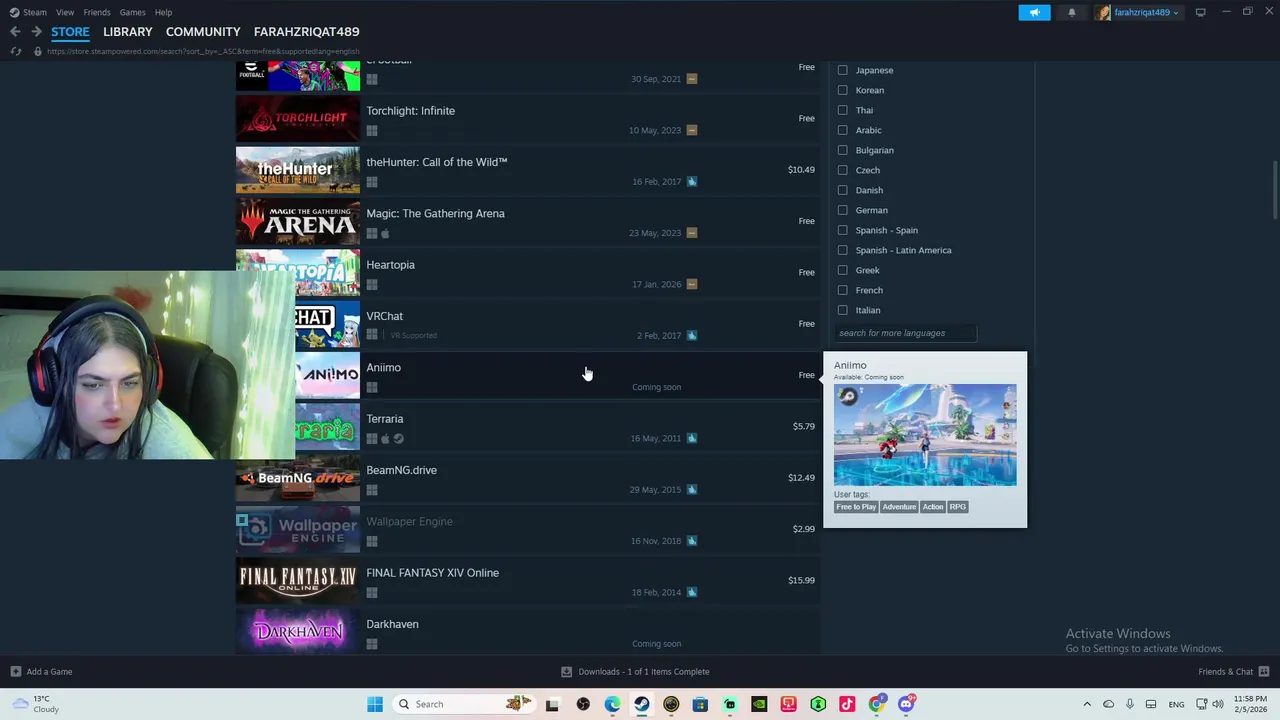This screenshot has height=720, width=1280.
Task: Open Microsoft Store from the taskbar
Action: [x=700, y=704]
